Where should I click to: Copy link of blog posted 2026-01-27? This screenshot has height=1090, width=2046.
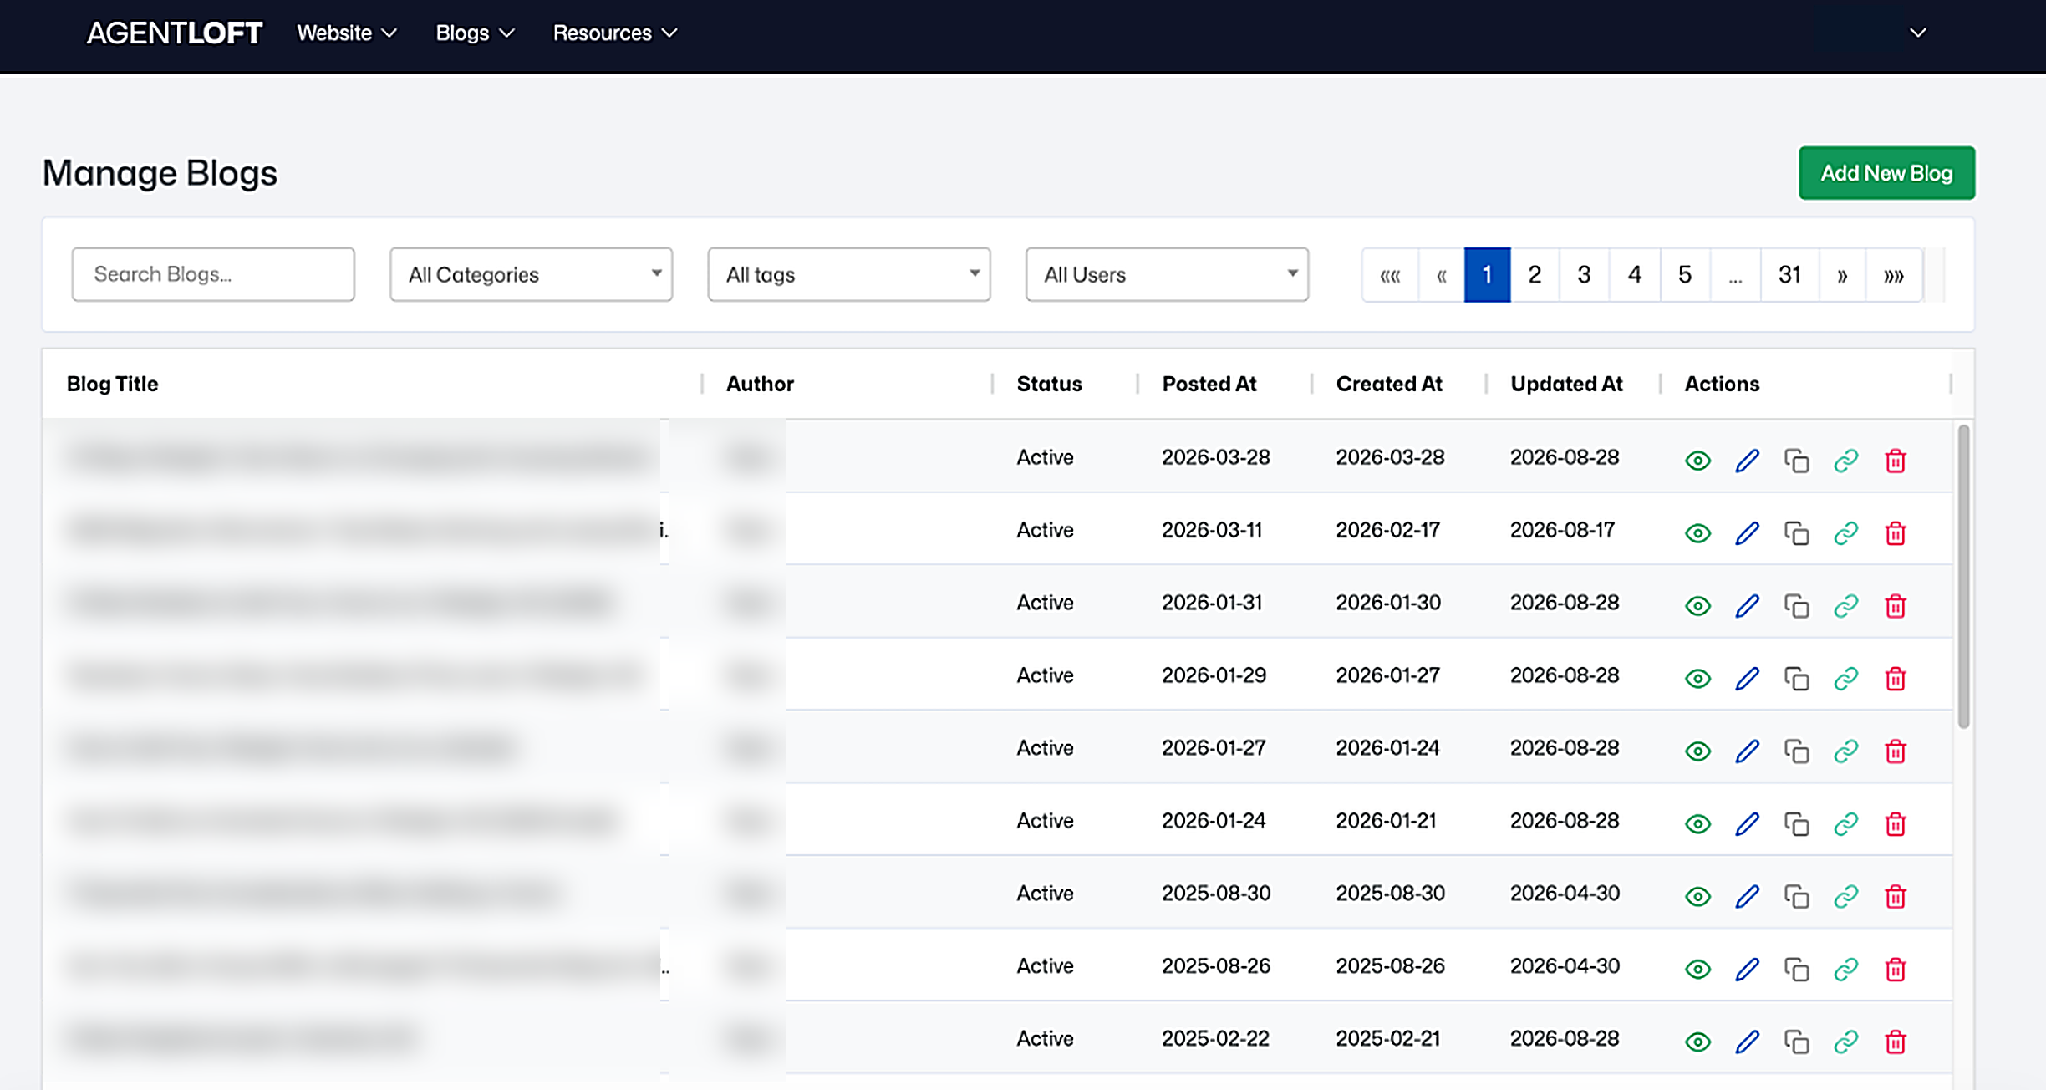(1846, 751)
